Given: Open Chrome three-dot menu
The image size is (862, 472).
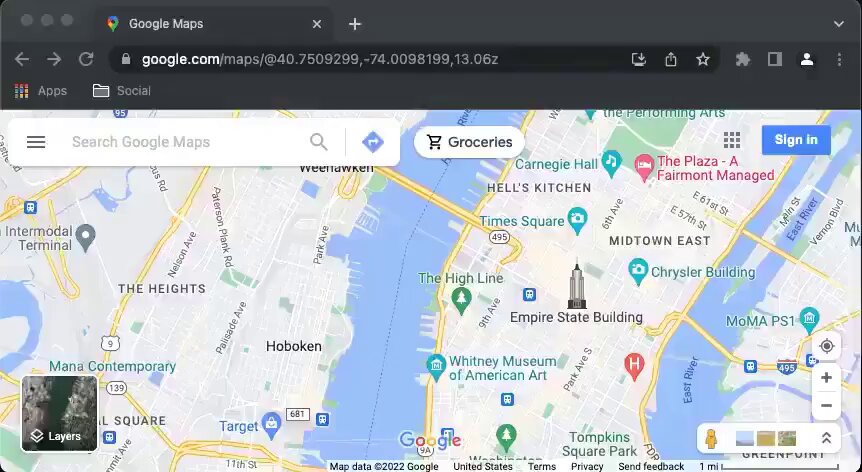Looking at the screenshot, I should coord(839,59).
